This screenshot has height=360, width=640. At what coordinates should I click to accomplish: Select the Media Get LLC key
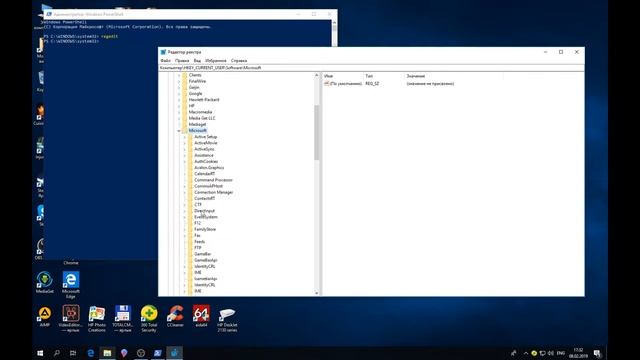click(202, 118)
